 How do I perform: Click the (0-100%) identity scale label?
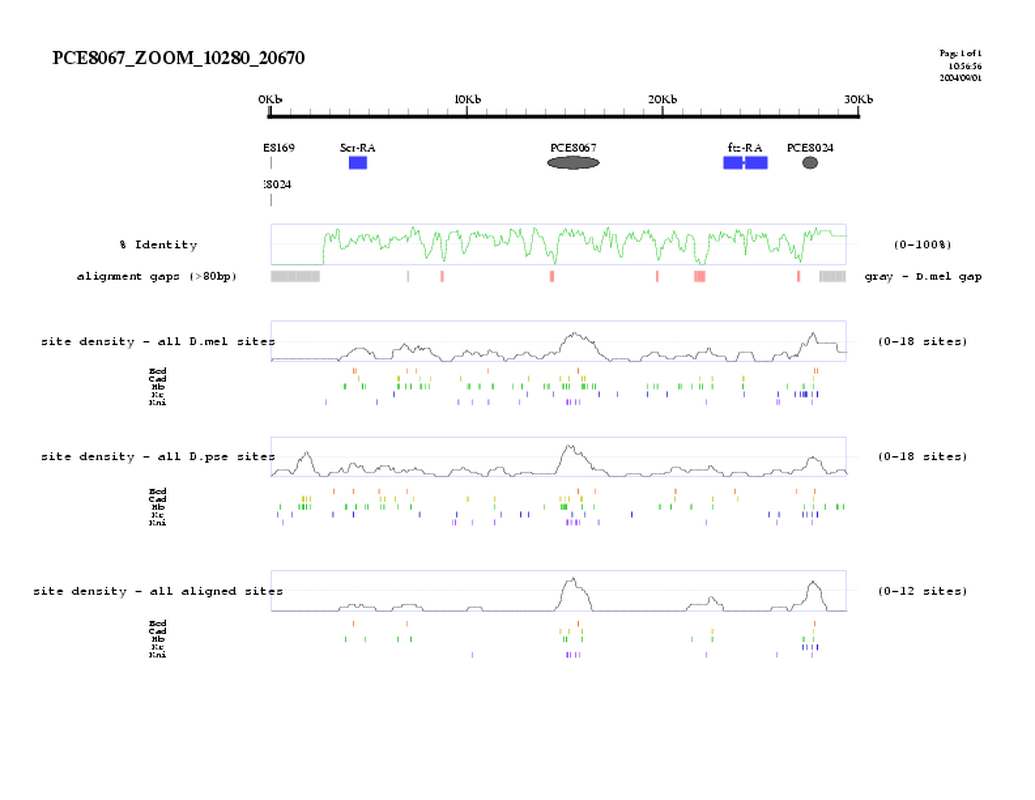coord(922,245)
